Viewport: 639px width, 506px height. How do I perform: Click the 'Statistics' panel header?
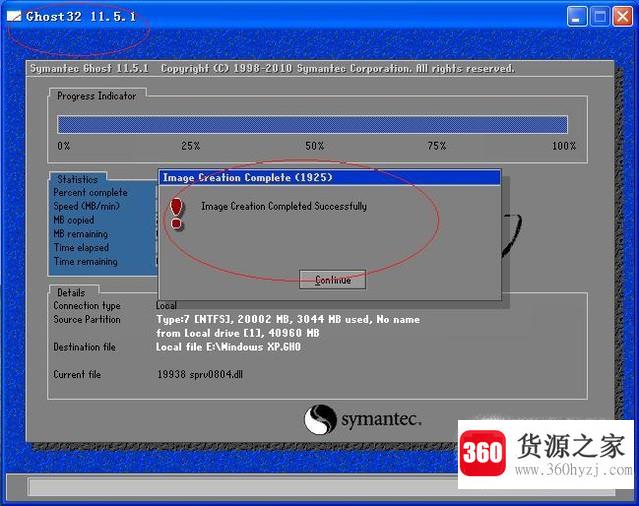pyautogui.click(x=77, y=179)
